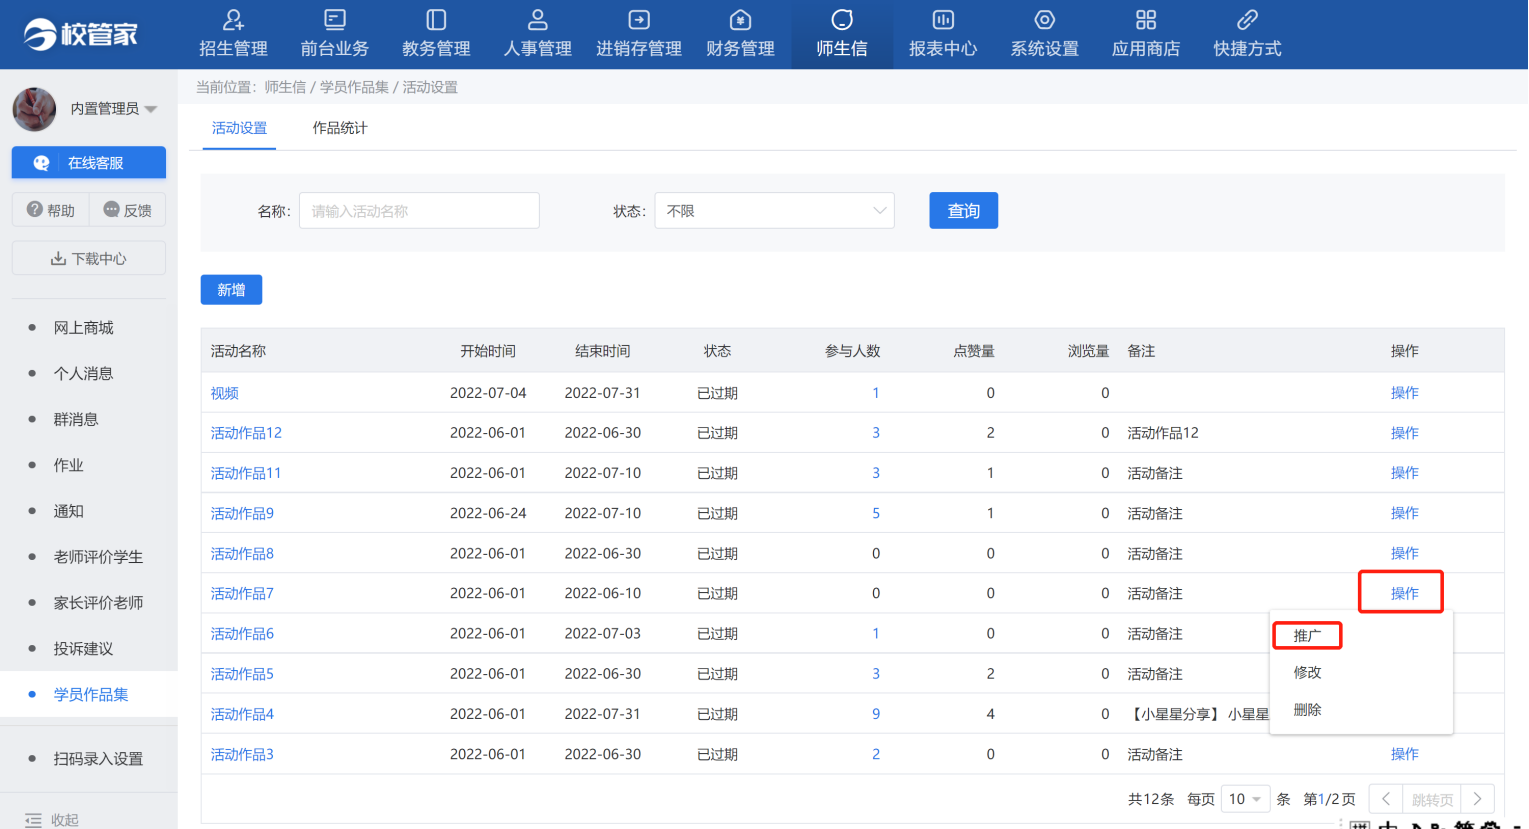Open 老师评价学生 sidebar item
The width and height of the screenshot is (1529, 829).
coord(98,557)
